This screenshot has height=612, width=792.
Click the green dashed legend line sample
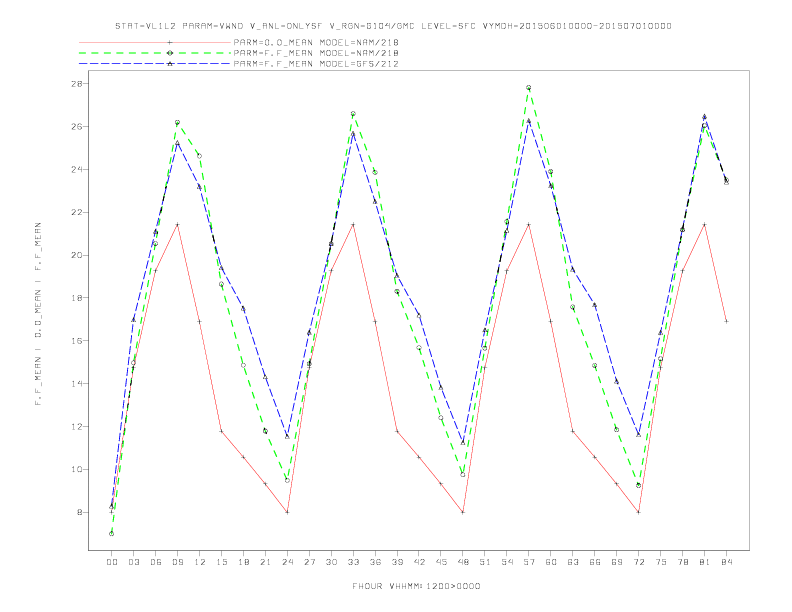coord(155,53)
